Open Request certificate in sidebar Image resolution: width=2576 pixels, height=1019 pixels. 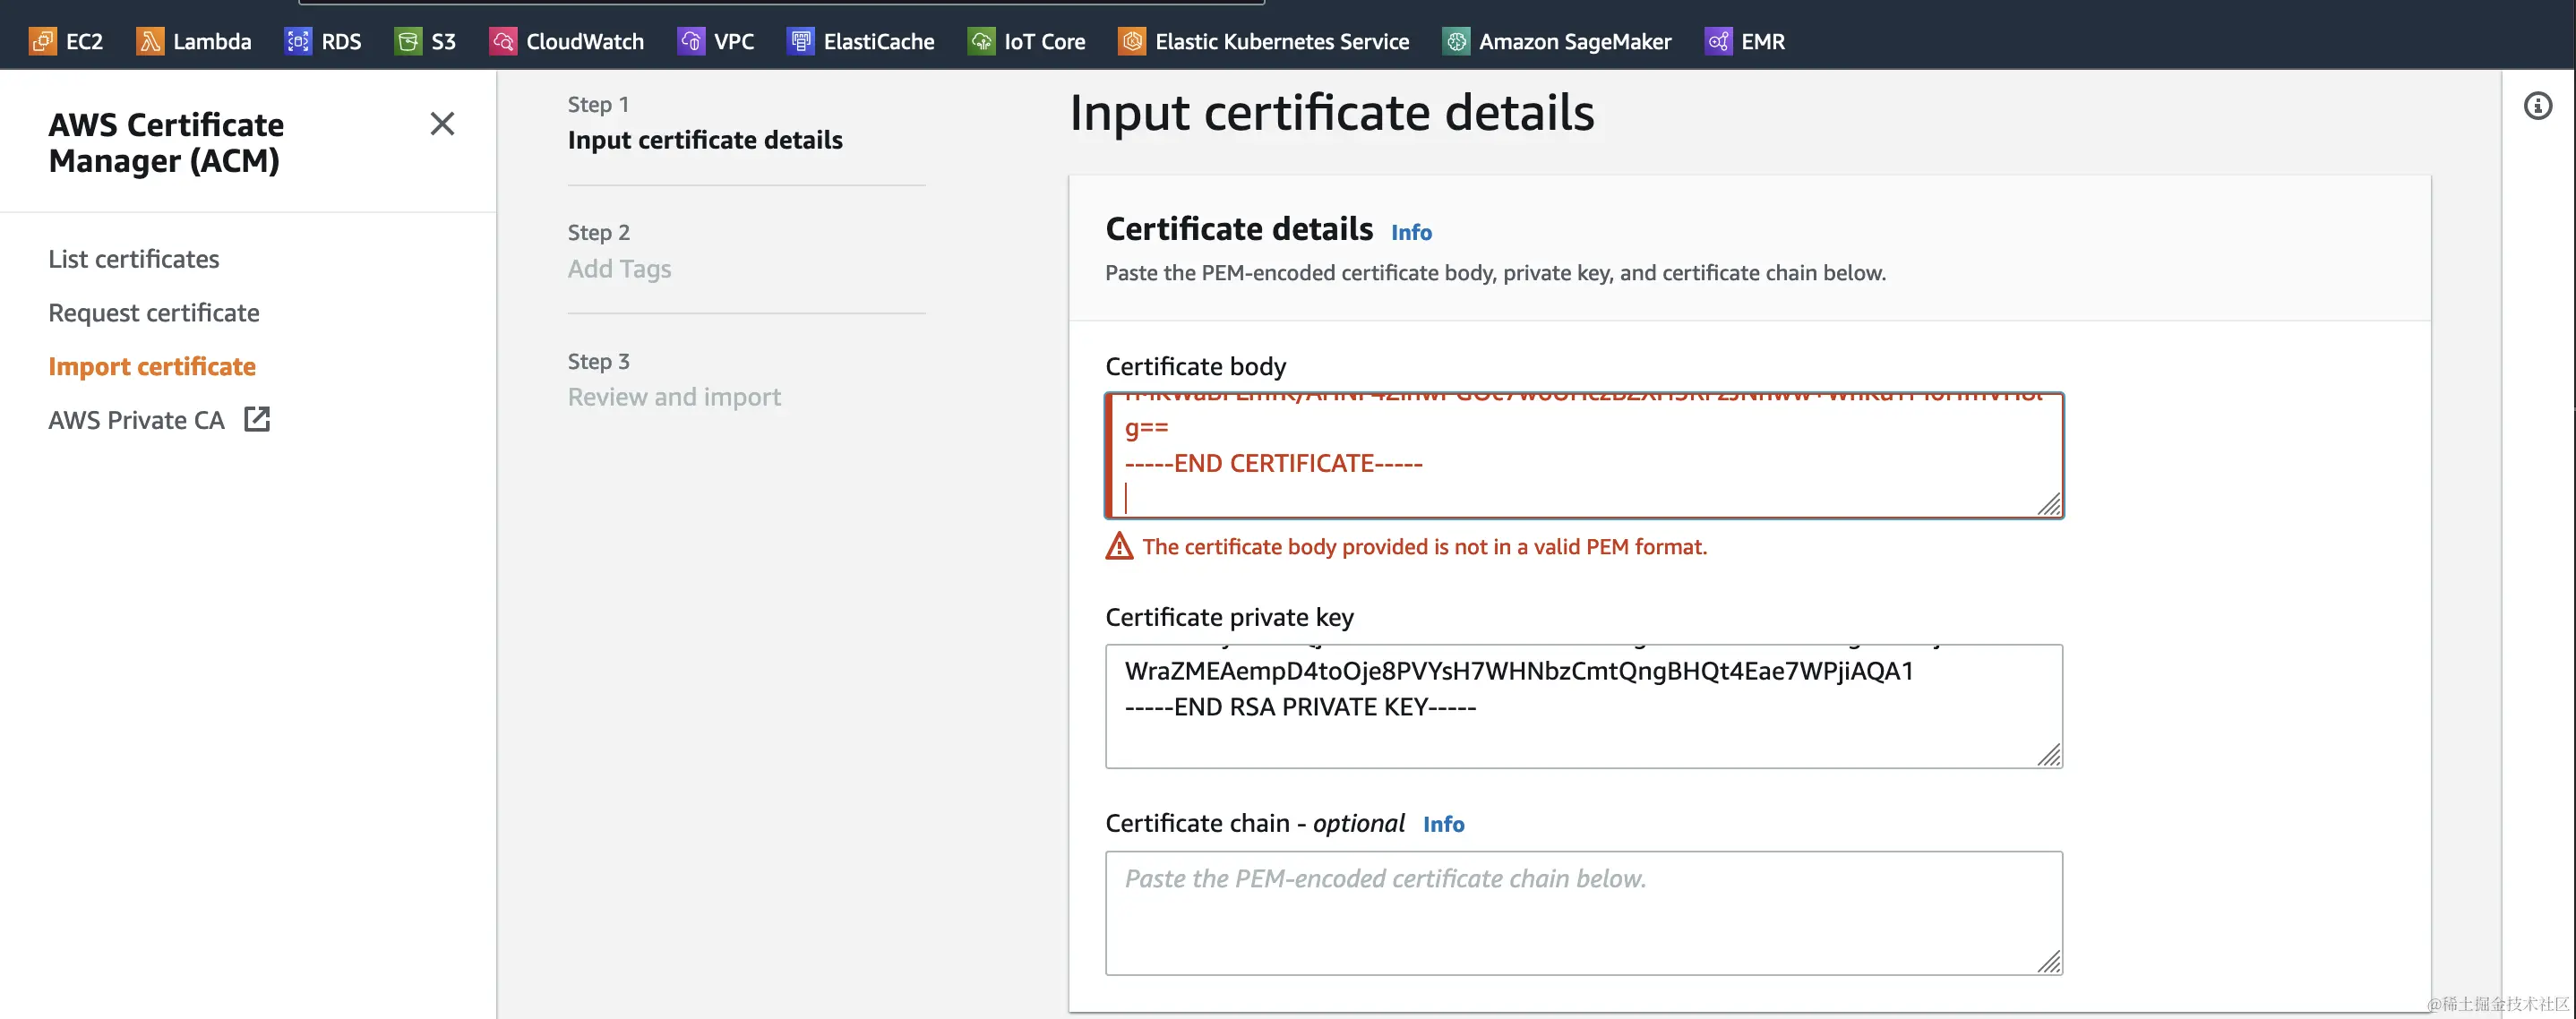tap(154, 313)
